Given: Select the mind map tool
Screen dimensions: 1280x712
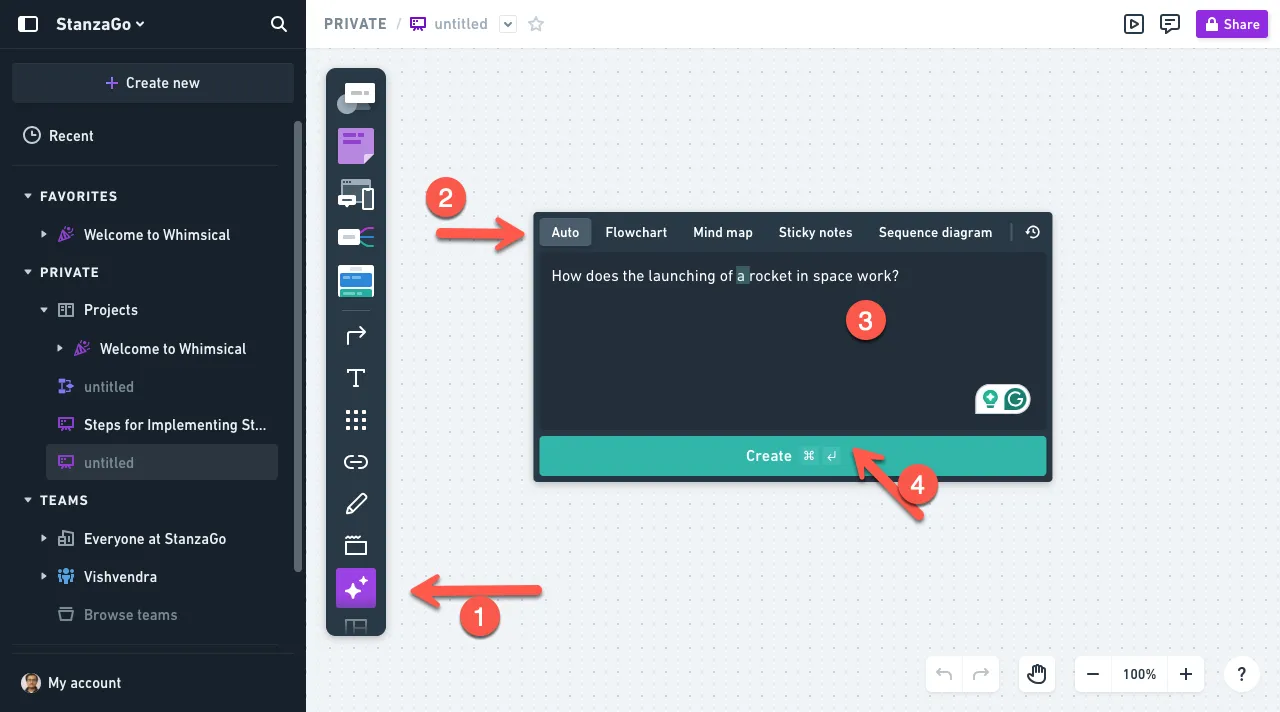Looking at the screenshot, I should pos(356,237).
